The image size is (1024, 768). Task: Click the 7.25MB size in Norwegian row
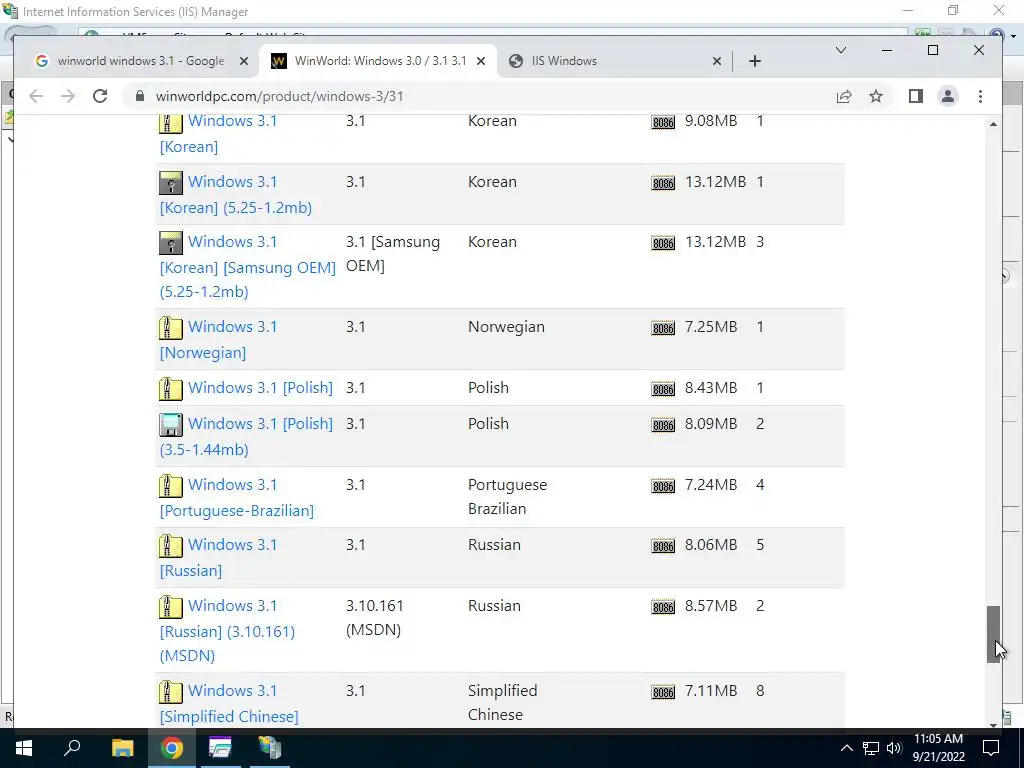click(711, 327)
